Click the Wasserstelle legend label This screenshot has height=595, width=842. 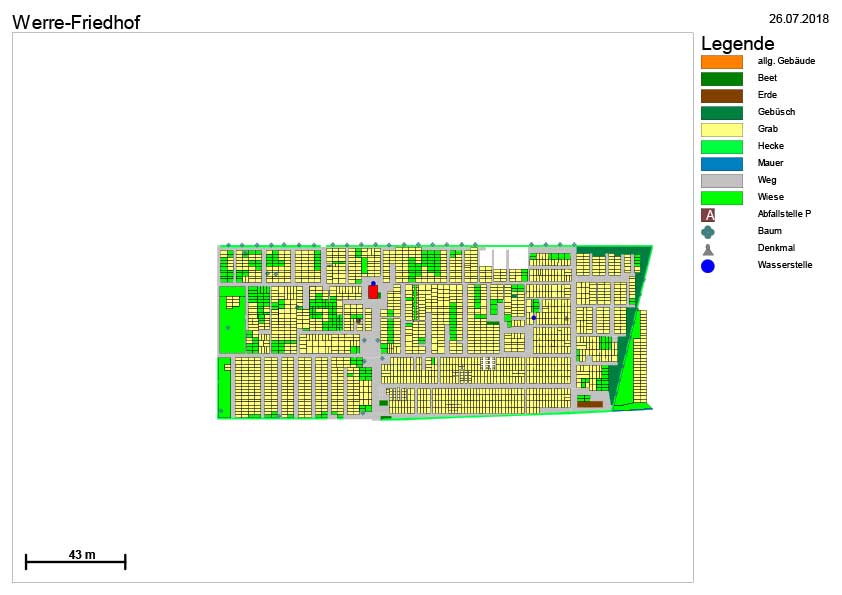(x=785, y=265)
